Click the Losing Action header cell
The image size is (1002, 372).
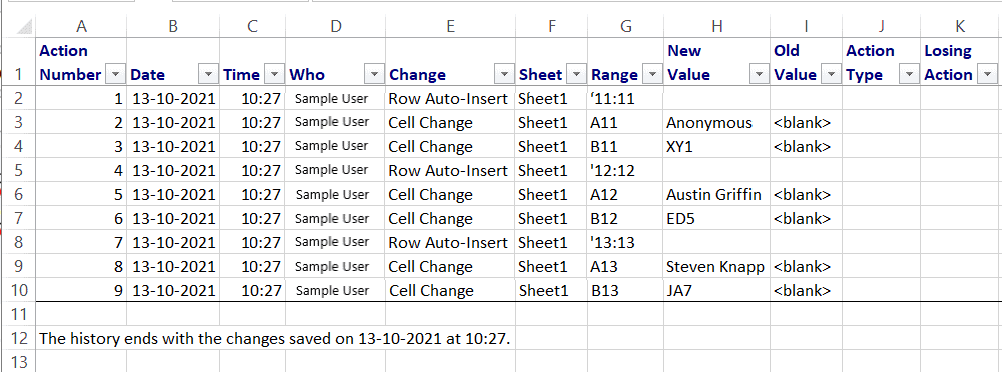(x=960, y=62)
